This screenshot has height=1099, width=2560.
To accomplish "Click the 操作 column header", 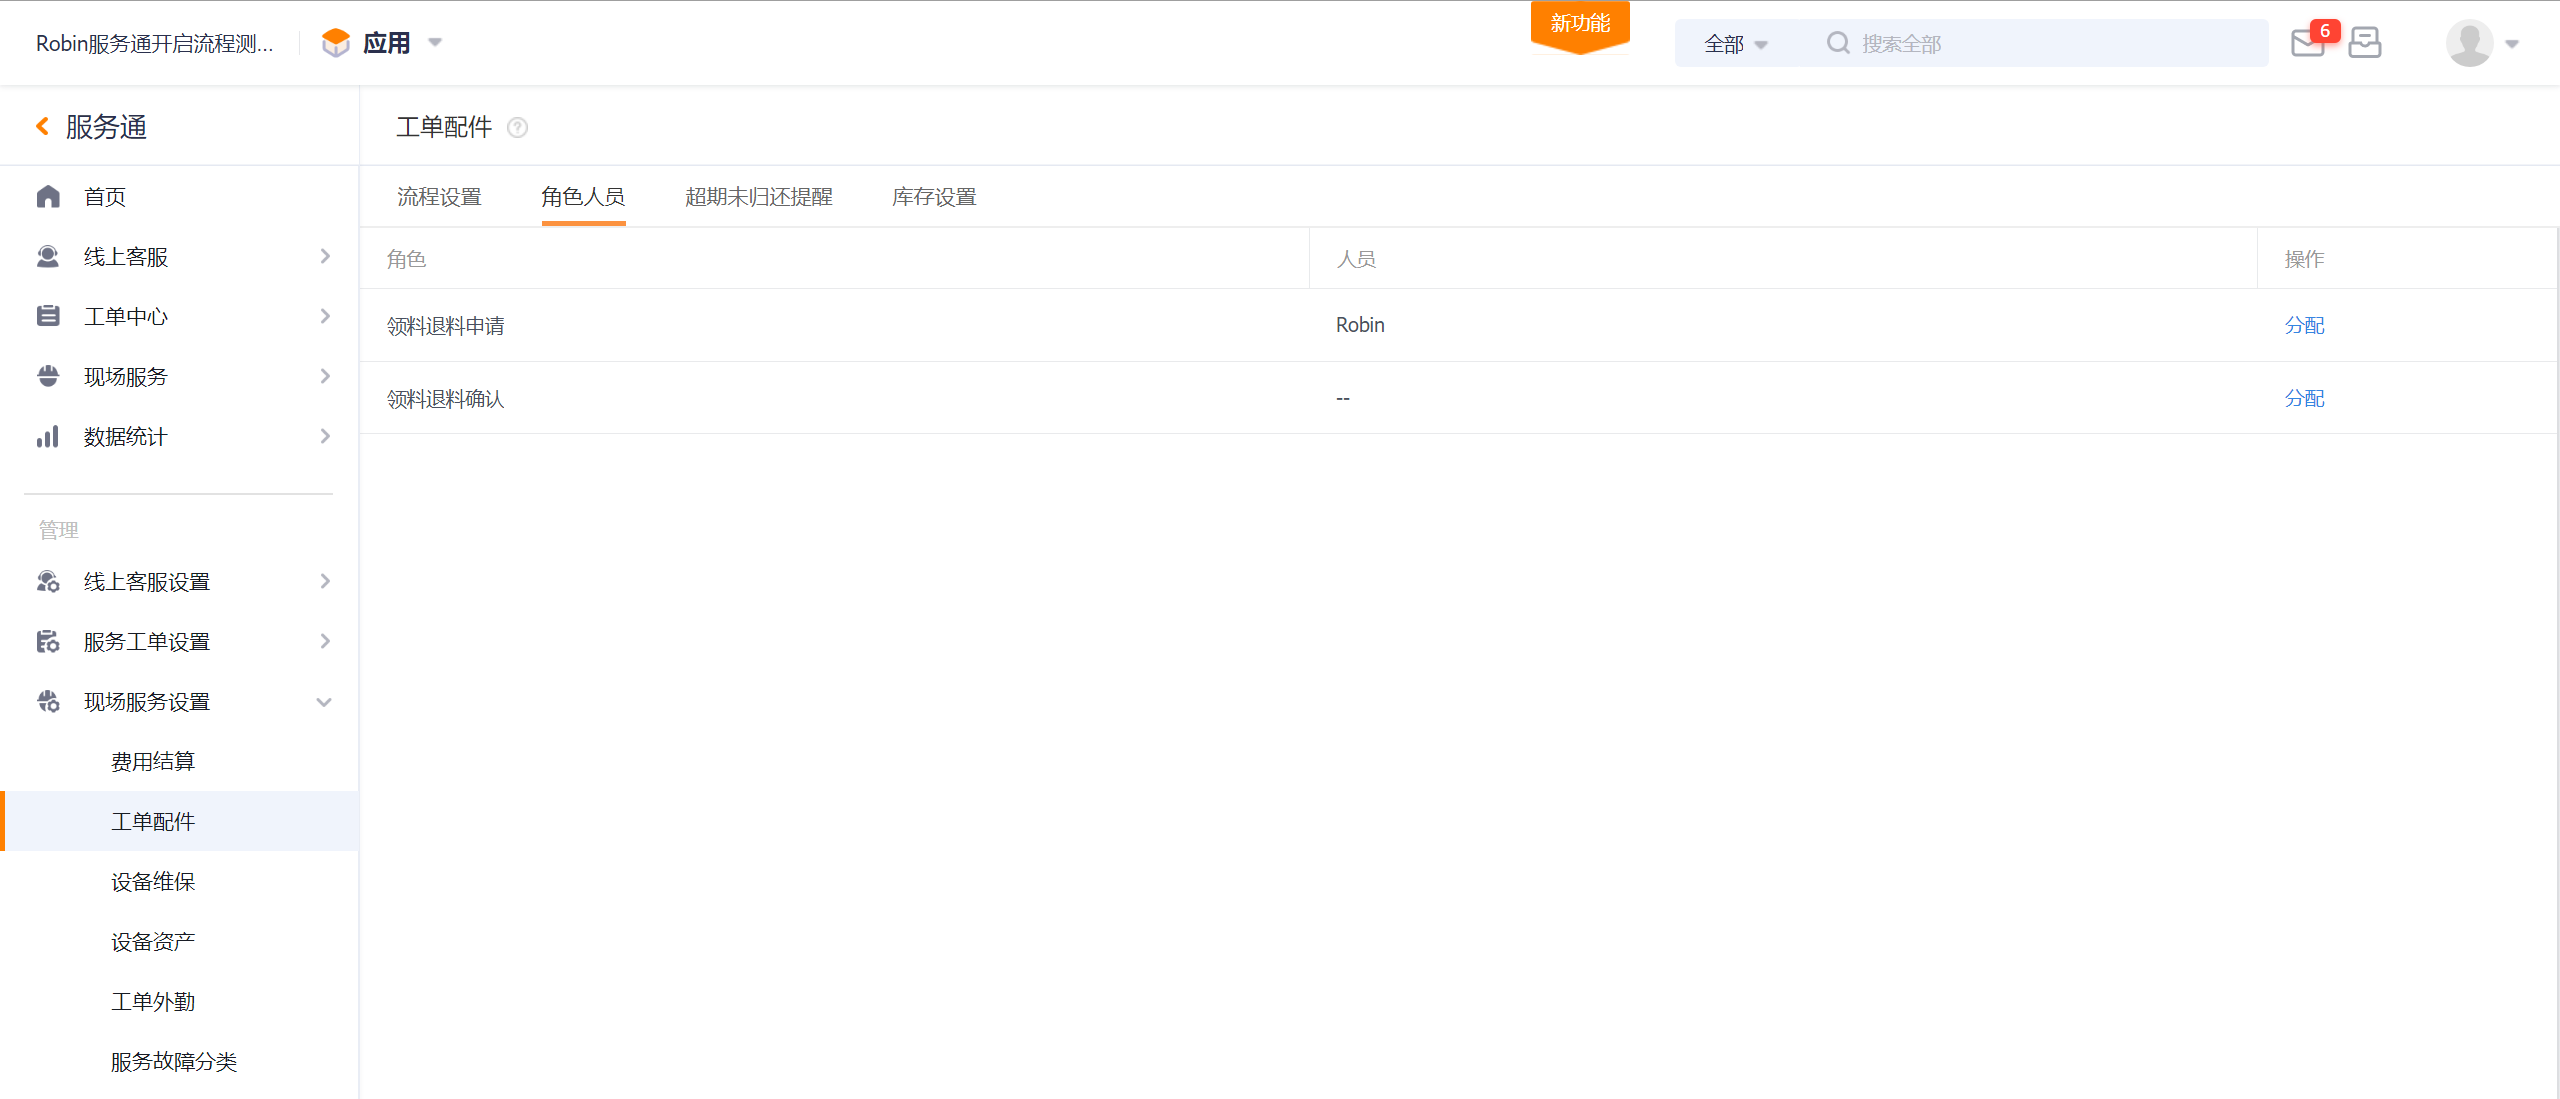I will [x=2304, y=259].
